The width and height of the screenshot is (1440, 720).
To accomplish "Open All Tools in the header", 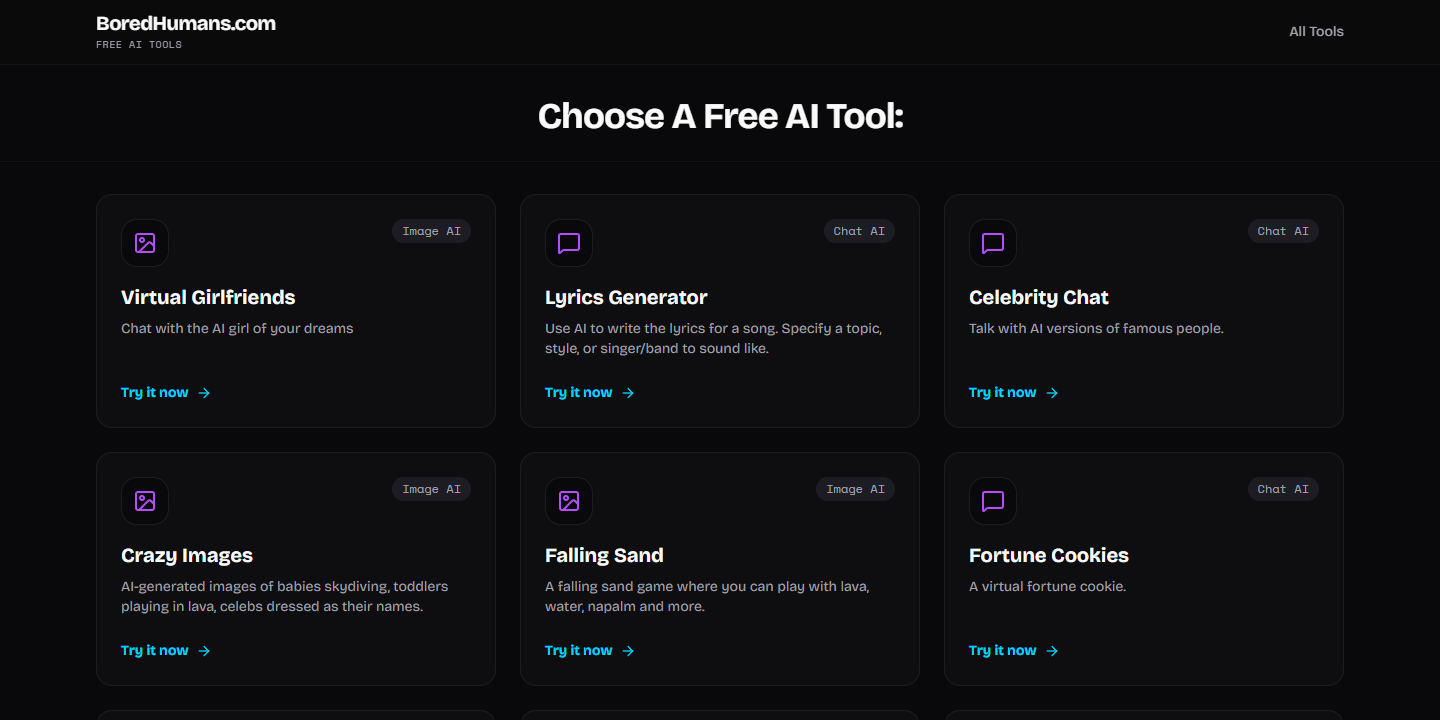I will tap(1316, 31).
